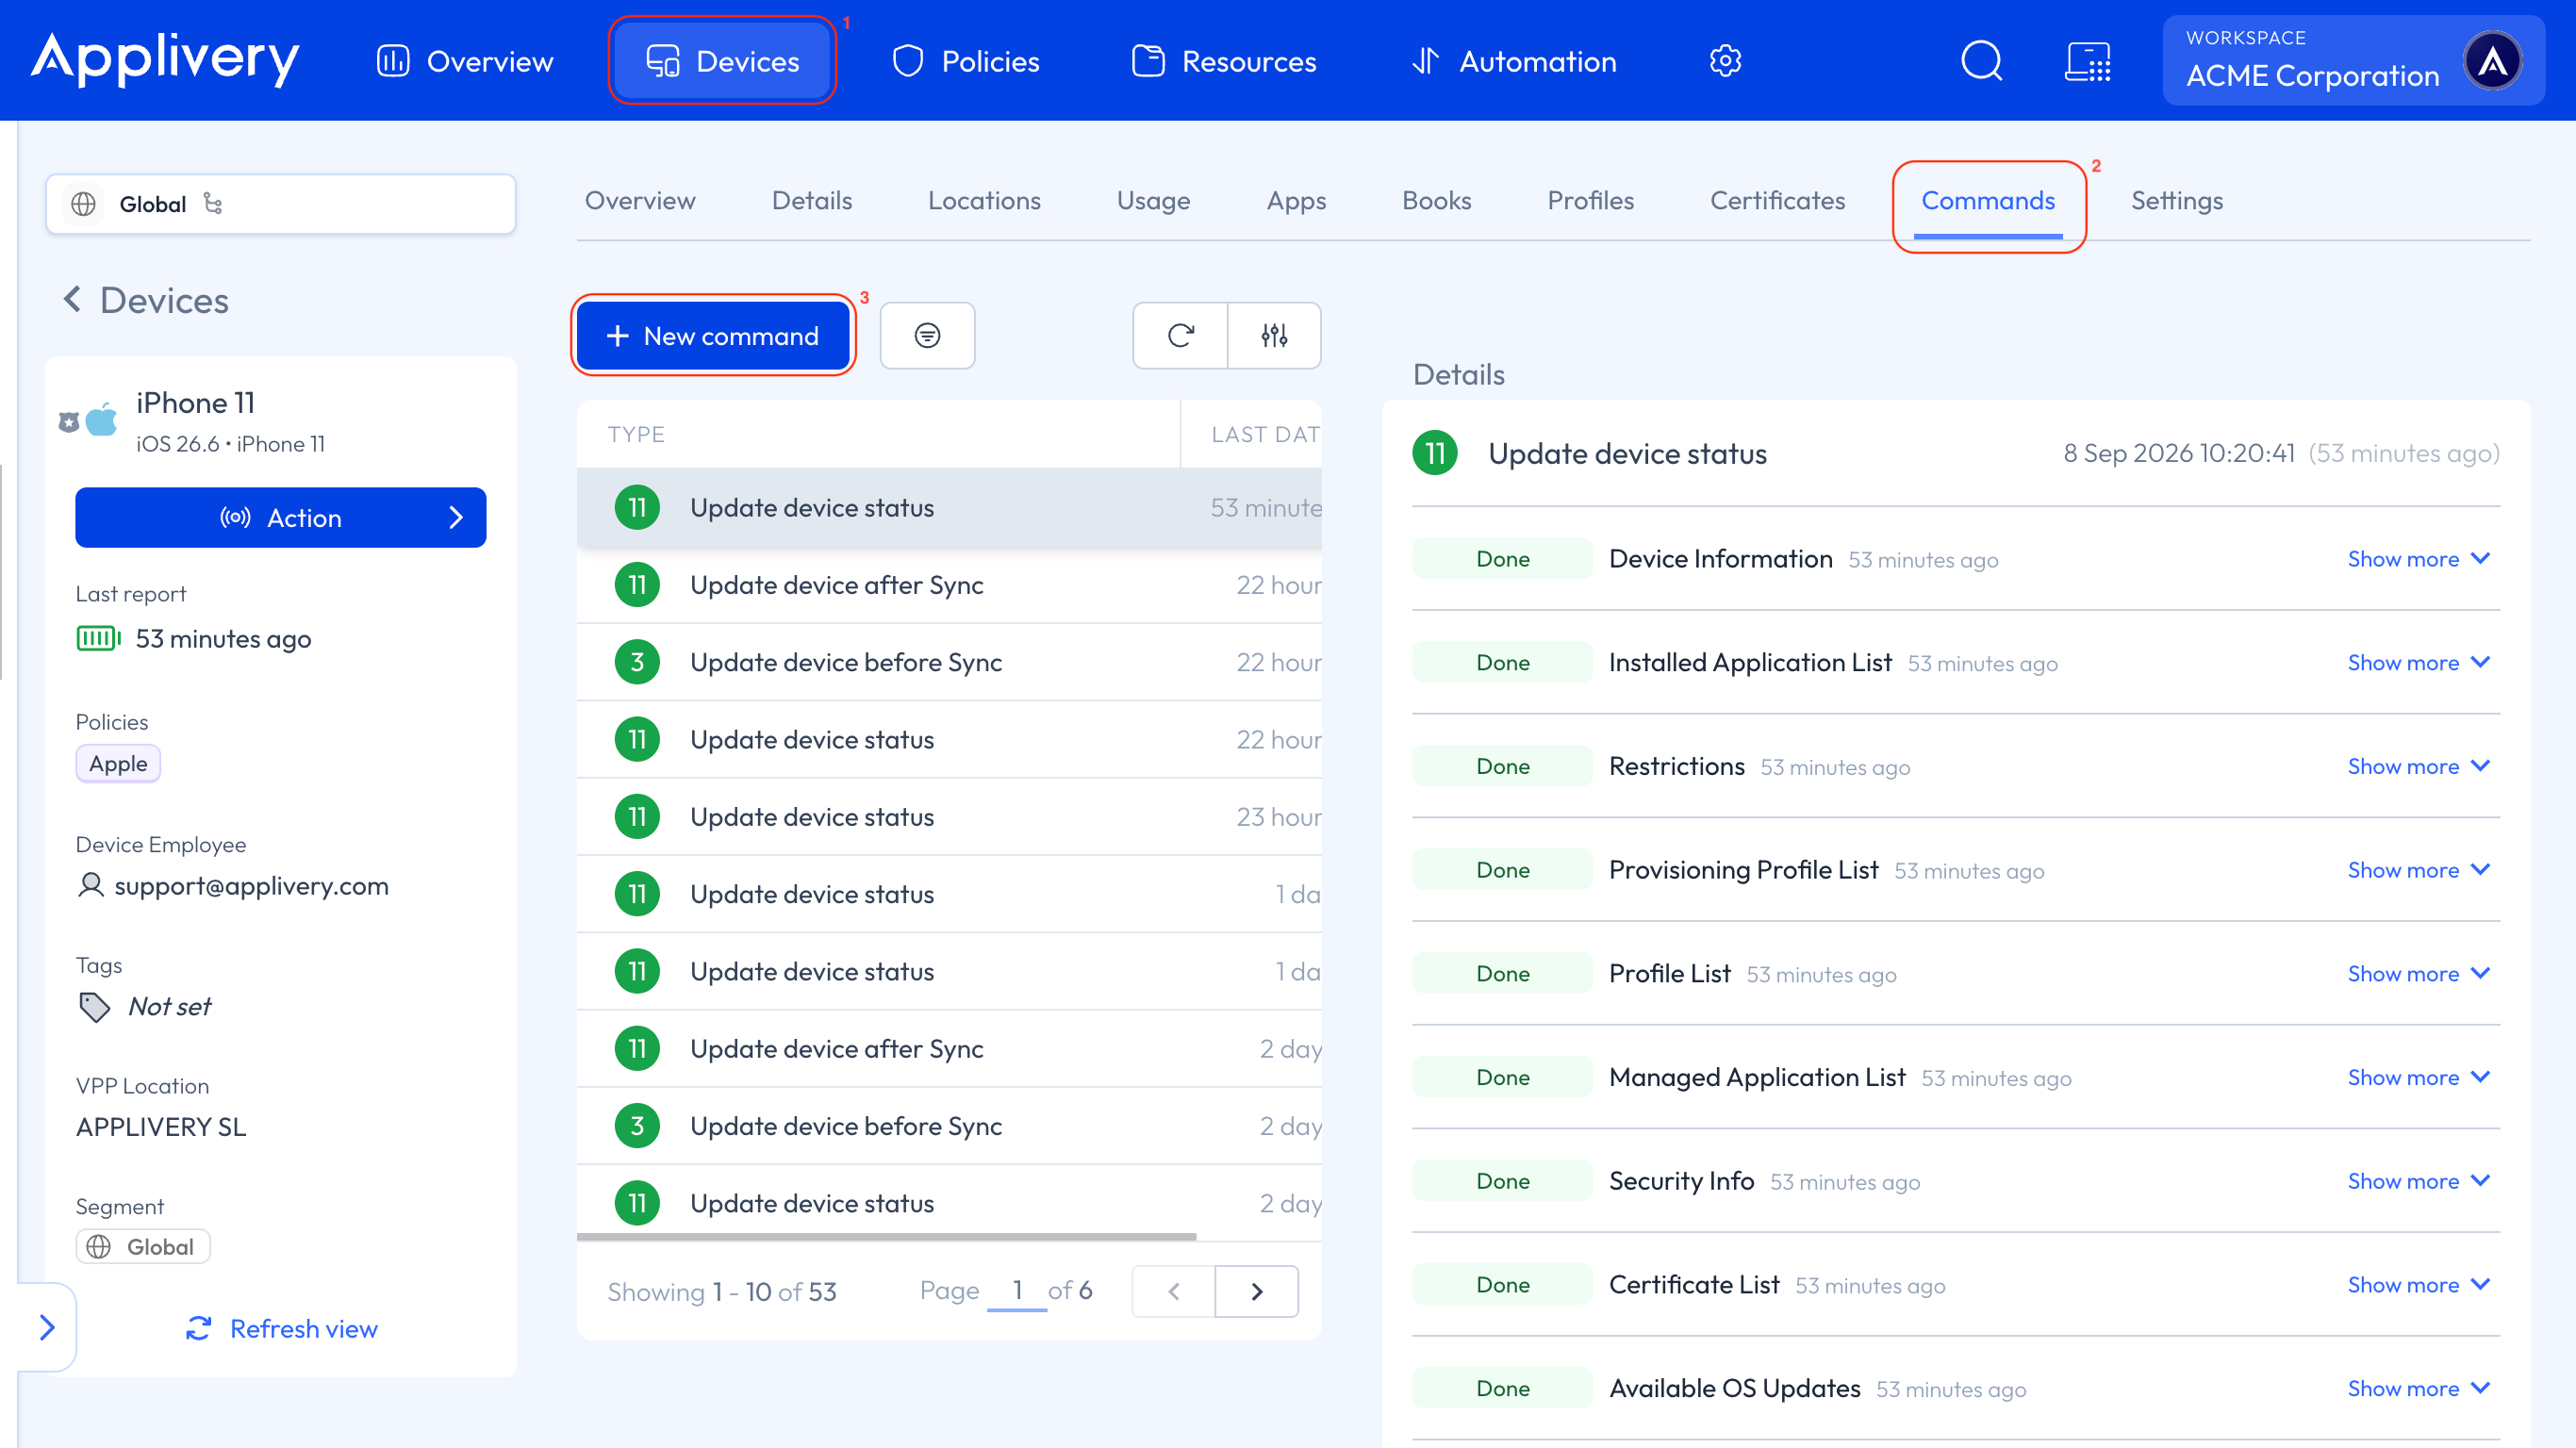Switch to the Certificates tab
The width and height of the screenshot is (2576, 1448).
coord(1777,201)
